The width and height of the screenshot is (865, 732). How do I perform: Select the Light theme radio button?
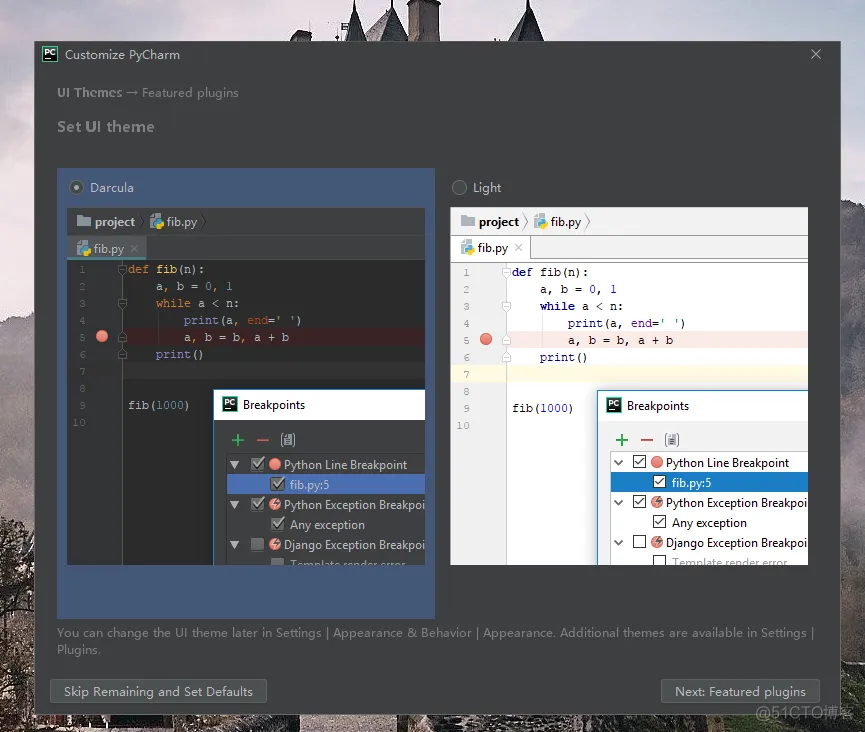459,188
